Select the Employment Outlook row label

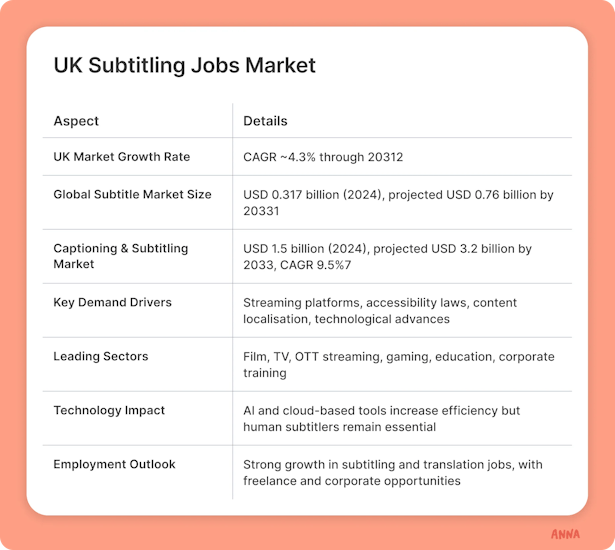[114, 464]
